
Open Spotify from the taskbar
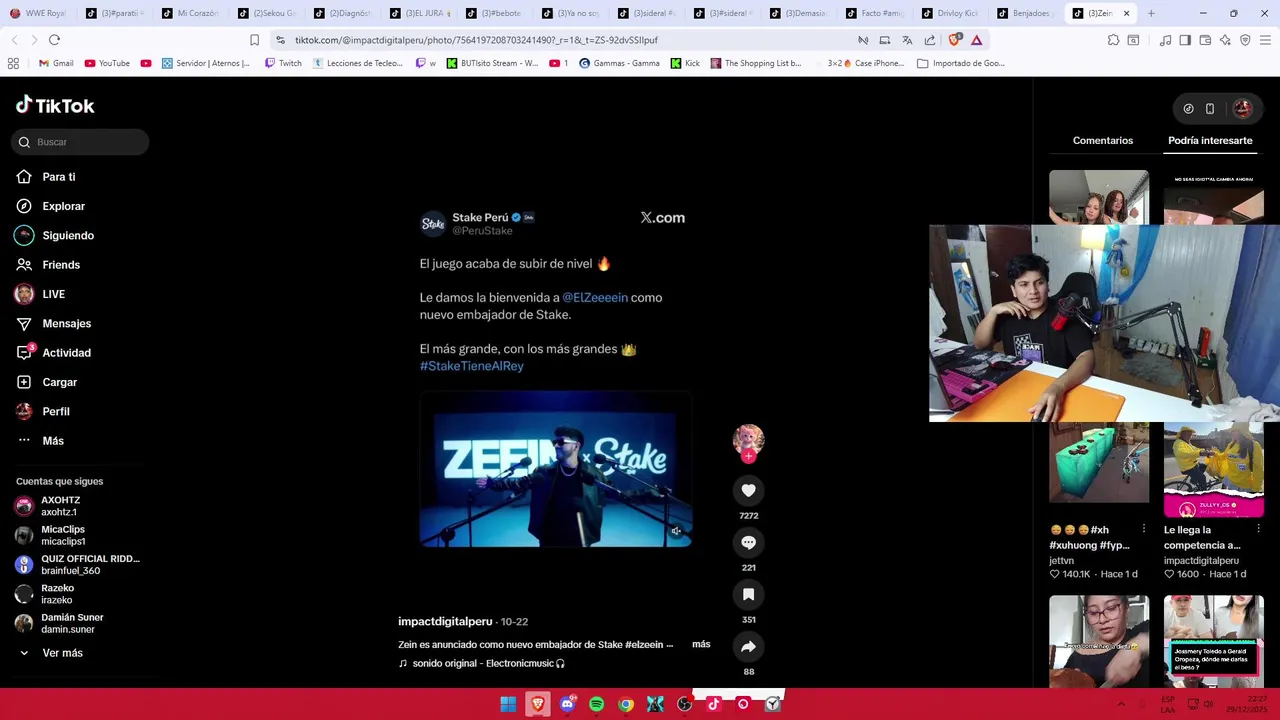click(x=597, y=704)
